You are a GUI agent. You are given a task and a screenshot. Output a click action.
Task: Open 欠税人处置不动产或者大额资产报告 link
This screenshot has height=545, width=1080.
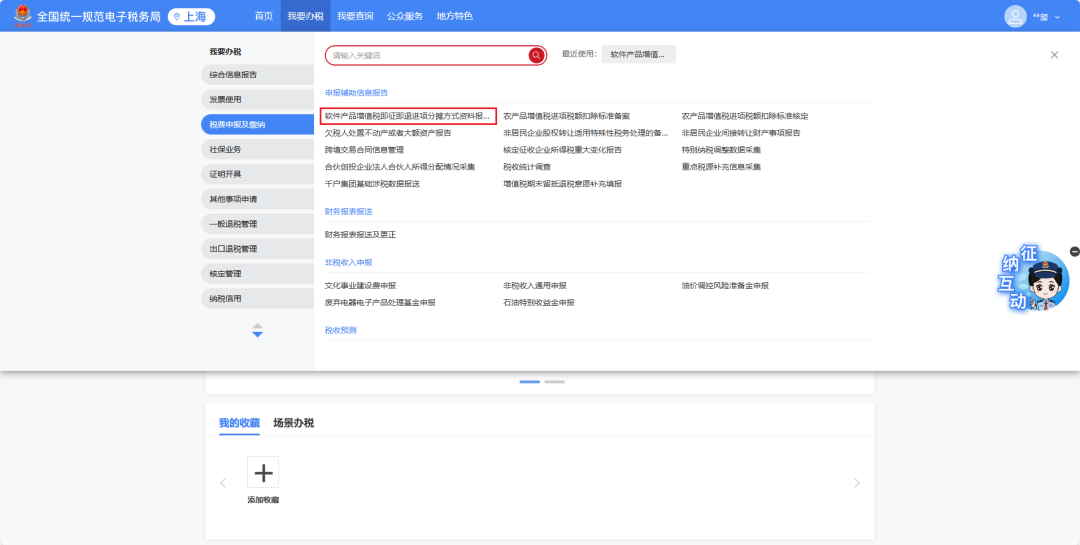coord(388,133)
